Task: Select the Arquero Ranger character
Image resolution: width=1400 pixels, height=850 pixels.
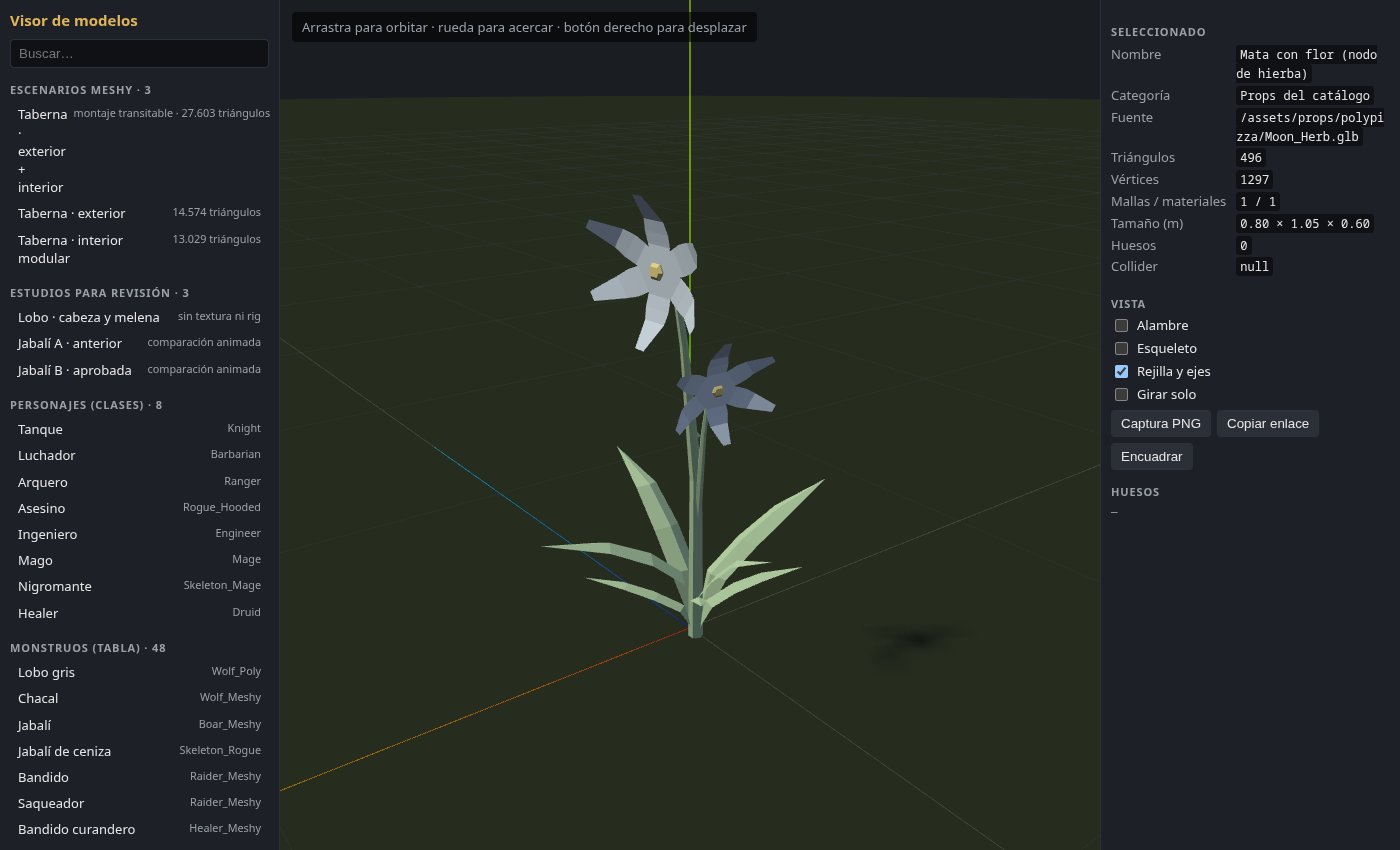Action: (139, 482)
